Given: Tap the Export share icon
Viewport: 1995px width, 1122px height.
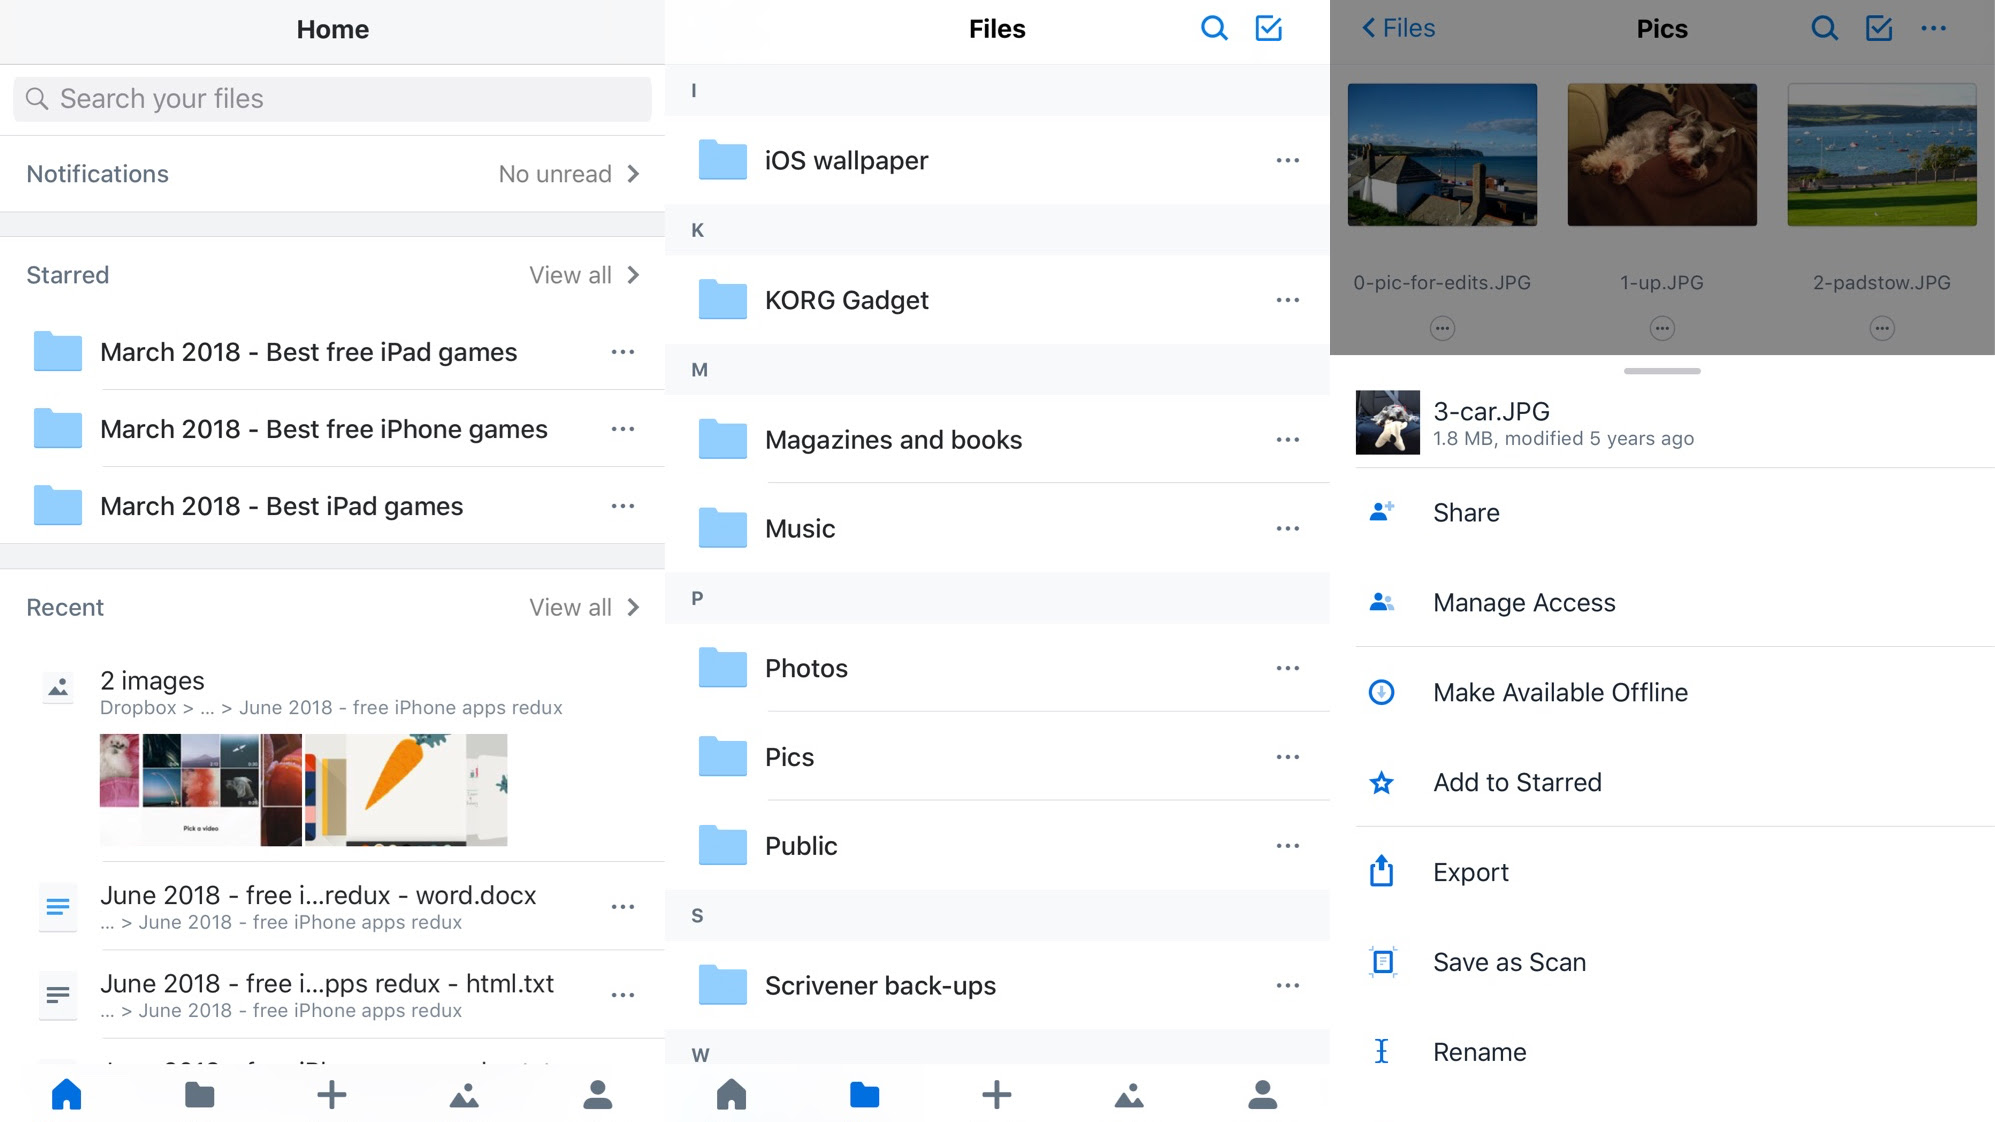Looking at the screenshot, I should click(1381, 871).
